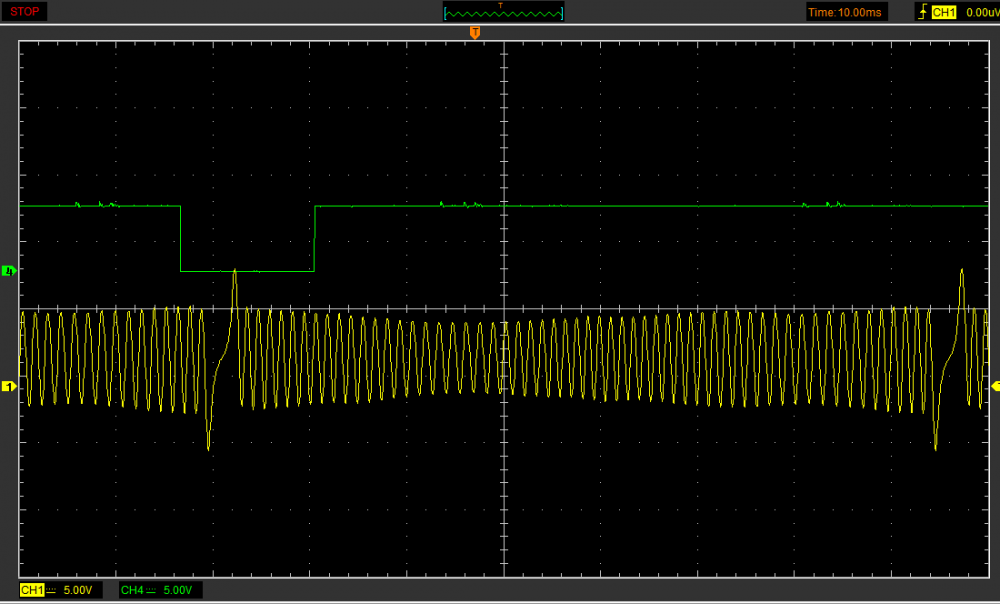This screenshot has height=604, width=1000.
Task: Click the Time: 10.00ms timebase readout
Action: pyautogui.click(x=846, y=12)
